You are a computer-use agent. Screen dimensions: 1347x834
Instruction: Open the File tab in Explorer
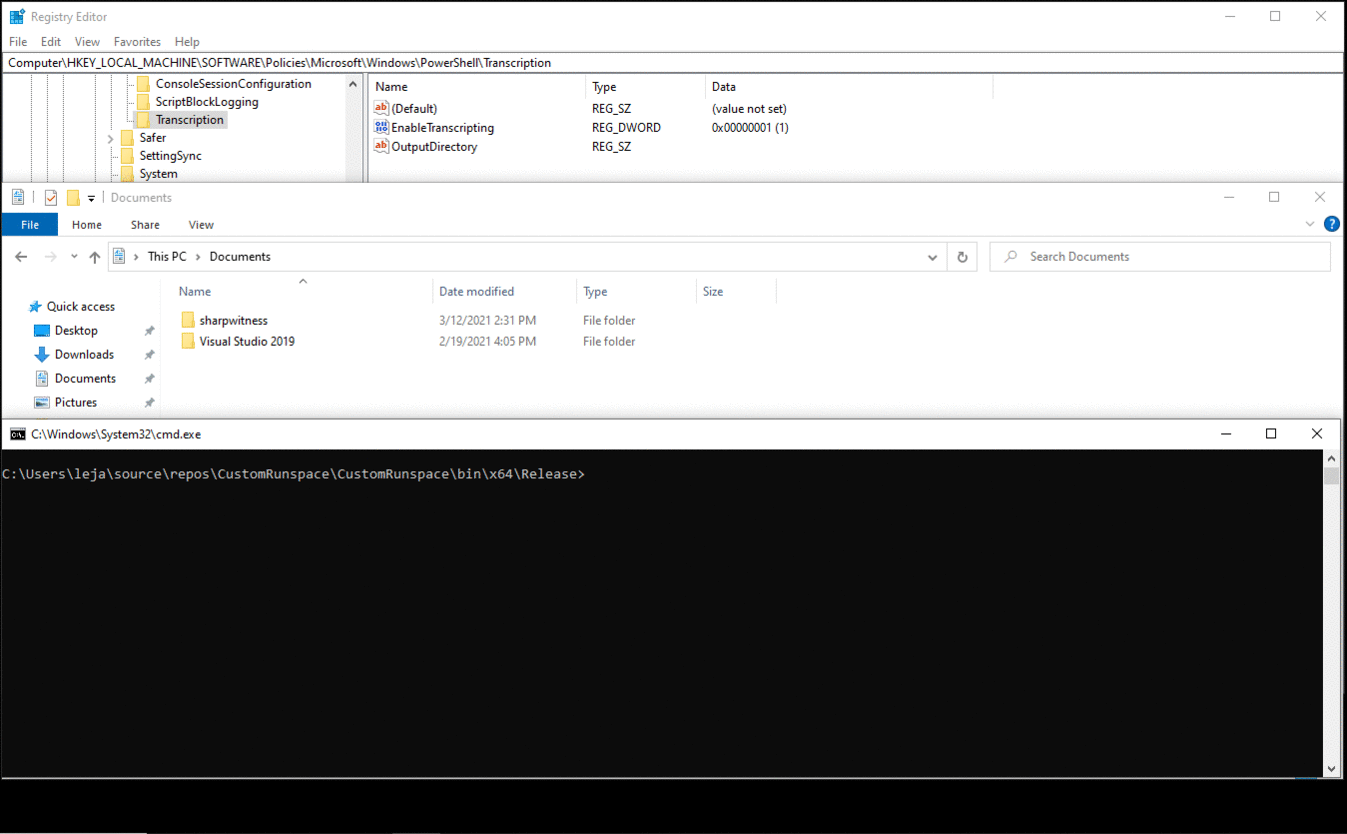pos(30,225)
